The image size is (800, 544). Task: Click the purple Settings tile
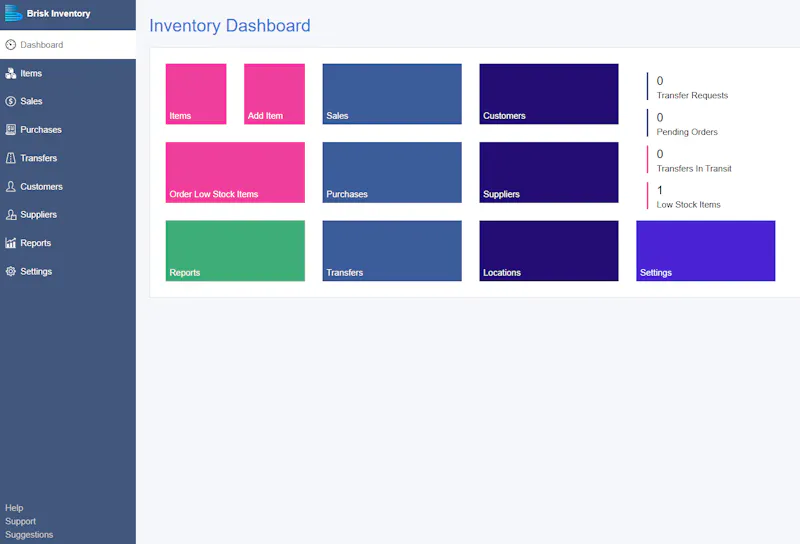(x=706, y=251)
